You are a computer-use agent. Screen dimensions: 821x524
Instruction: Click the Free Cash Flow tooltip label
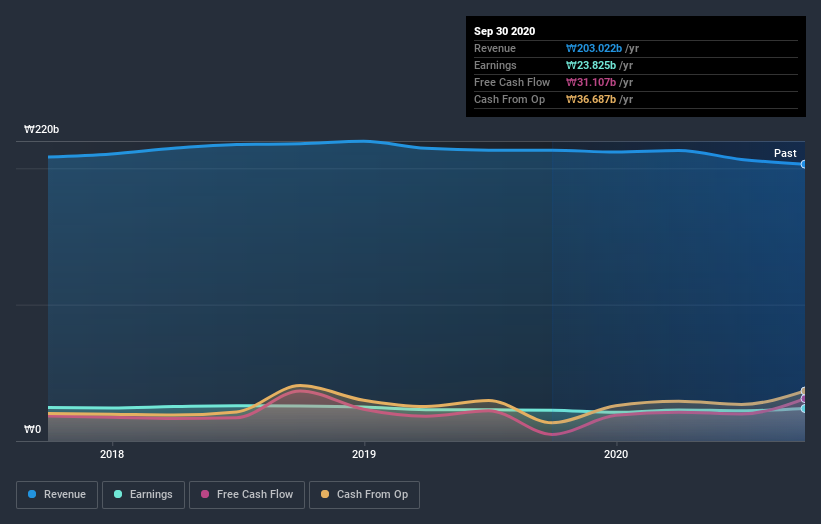pyautogui.click(x=512, y=82)
